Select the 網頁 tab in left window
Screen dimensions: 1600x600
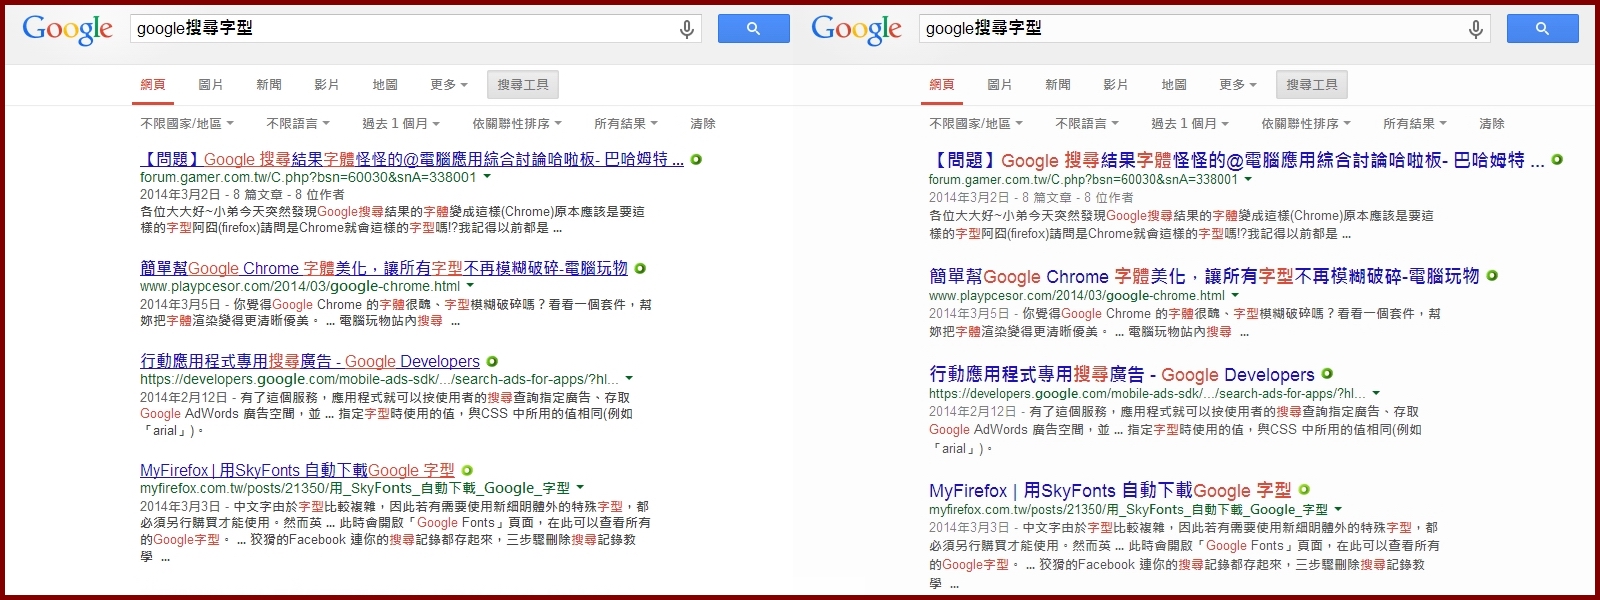click(x=153, y=85)
